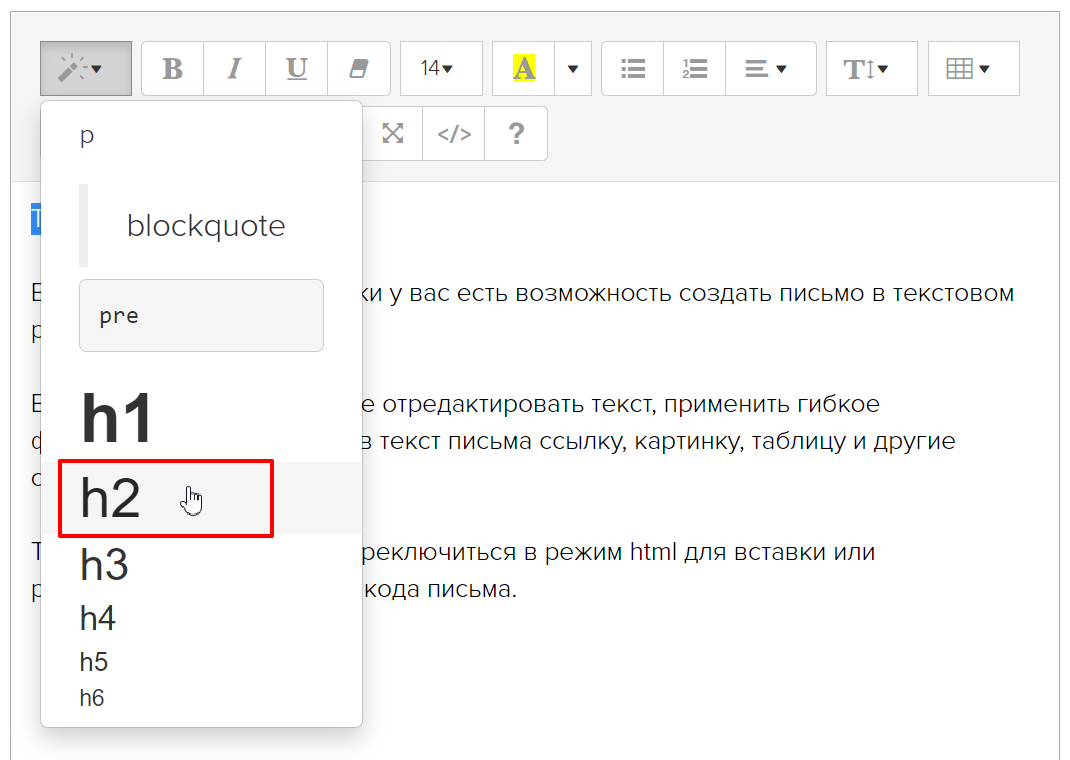Toggle fullscreen editor mode
Viewport: 1070px width, 760px height.
(393, 134)
